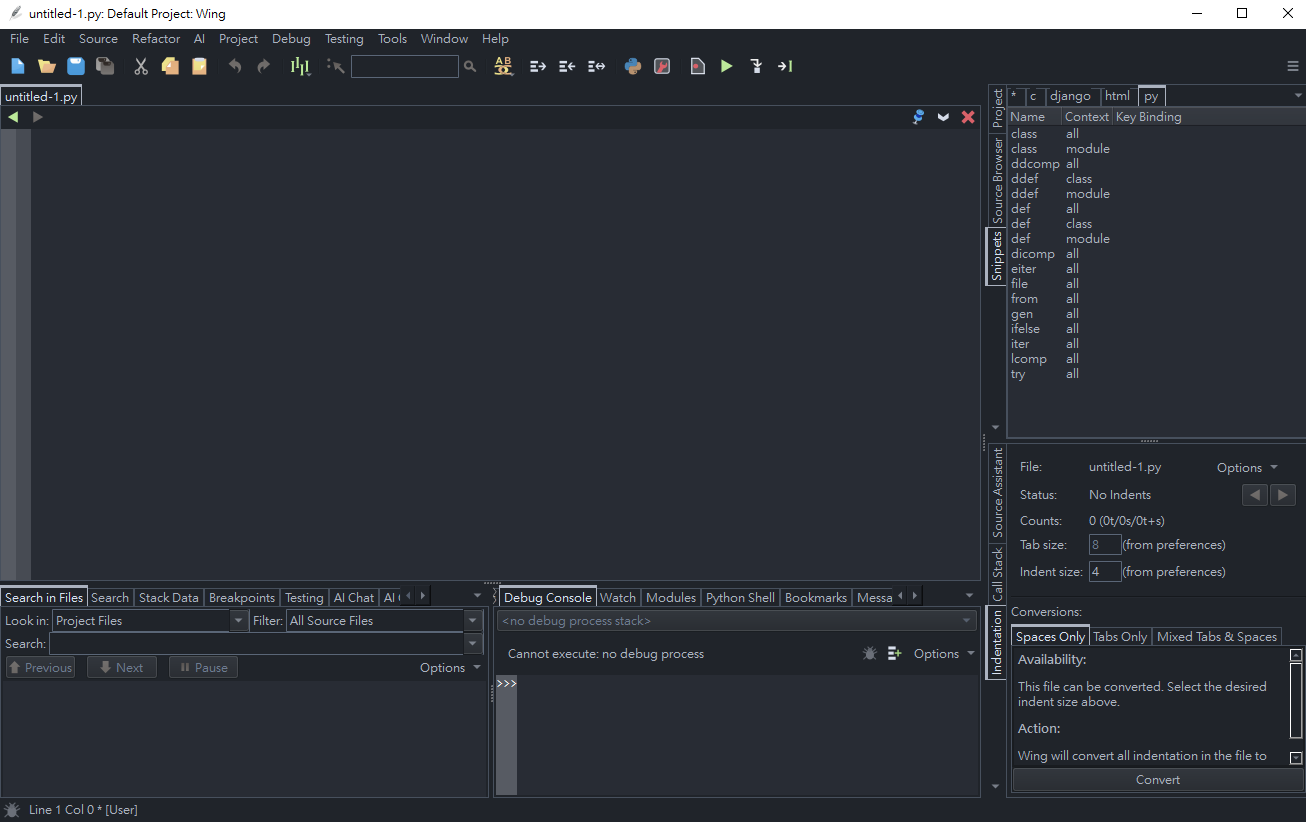The width and height of the screenshot is (1306, 822).
Task: Click the bug icon in Debug Console
Action: point(869,653)
